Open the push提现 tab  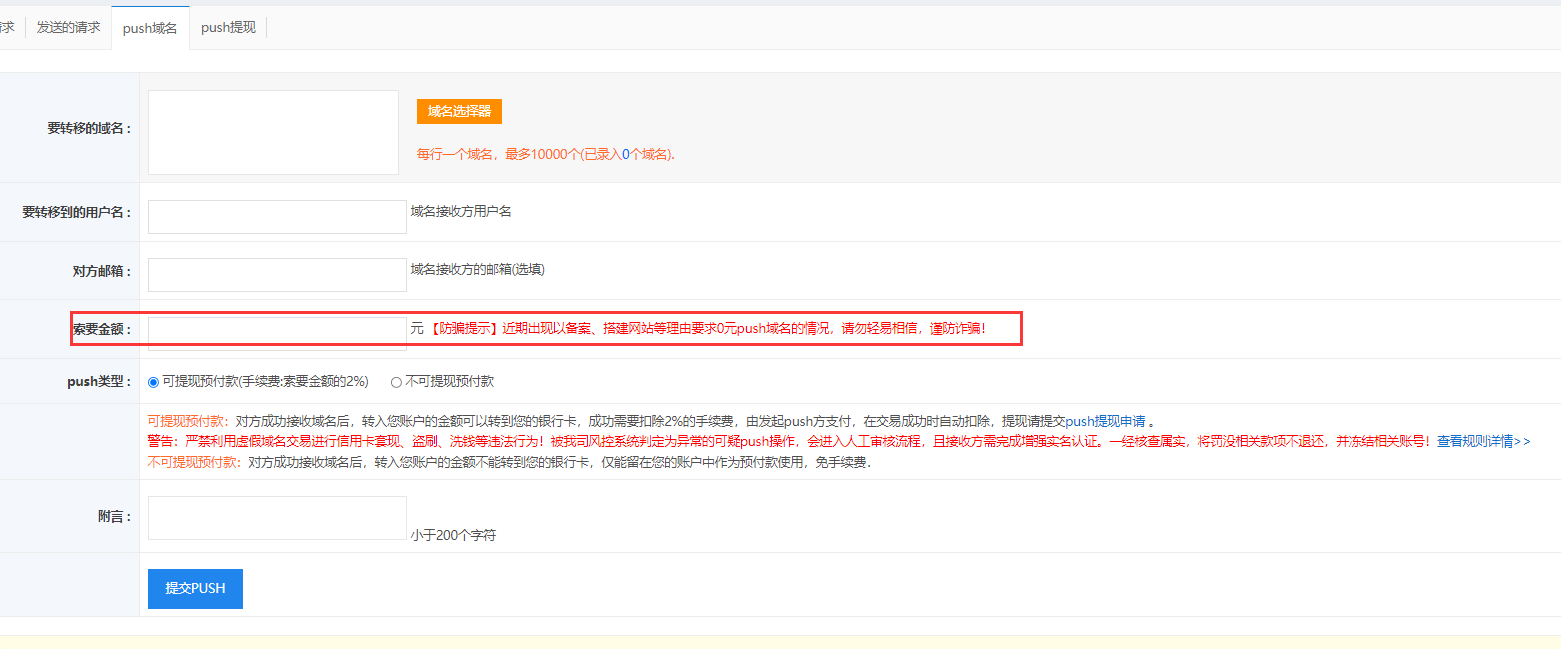point(228,28)
